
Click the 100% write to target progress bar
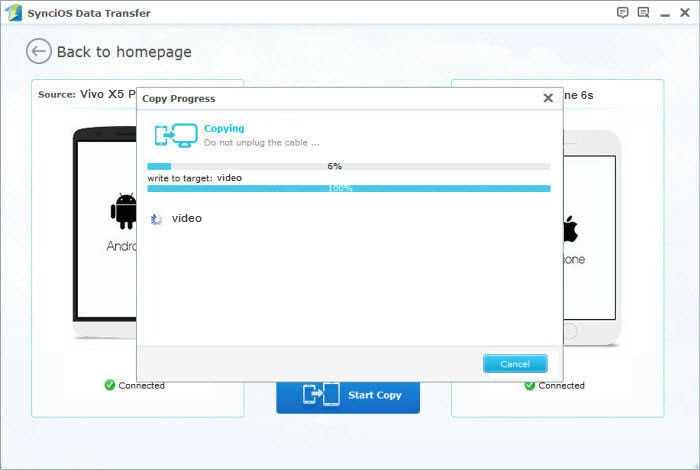tap(348, 188)
